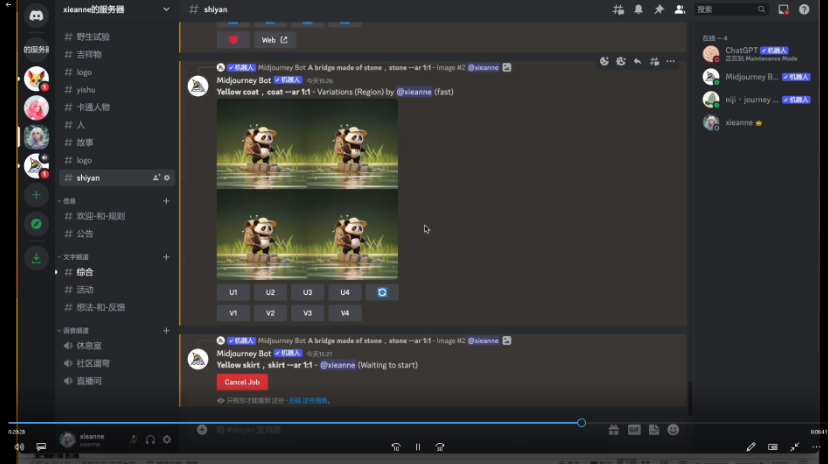Reply to the hovered Midjourney message
The height and width of the screenshot is (464, 828).
pyautogui.click(x=637, y=61)
